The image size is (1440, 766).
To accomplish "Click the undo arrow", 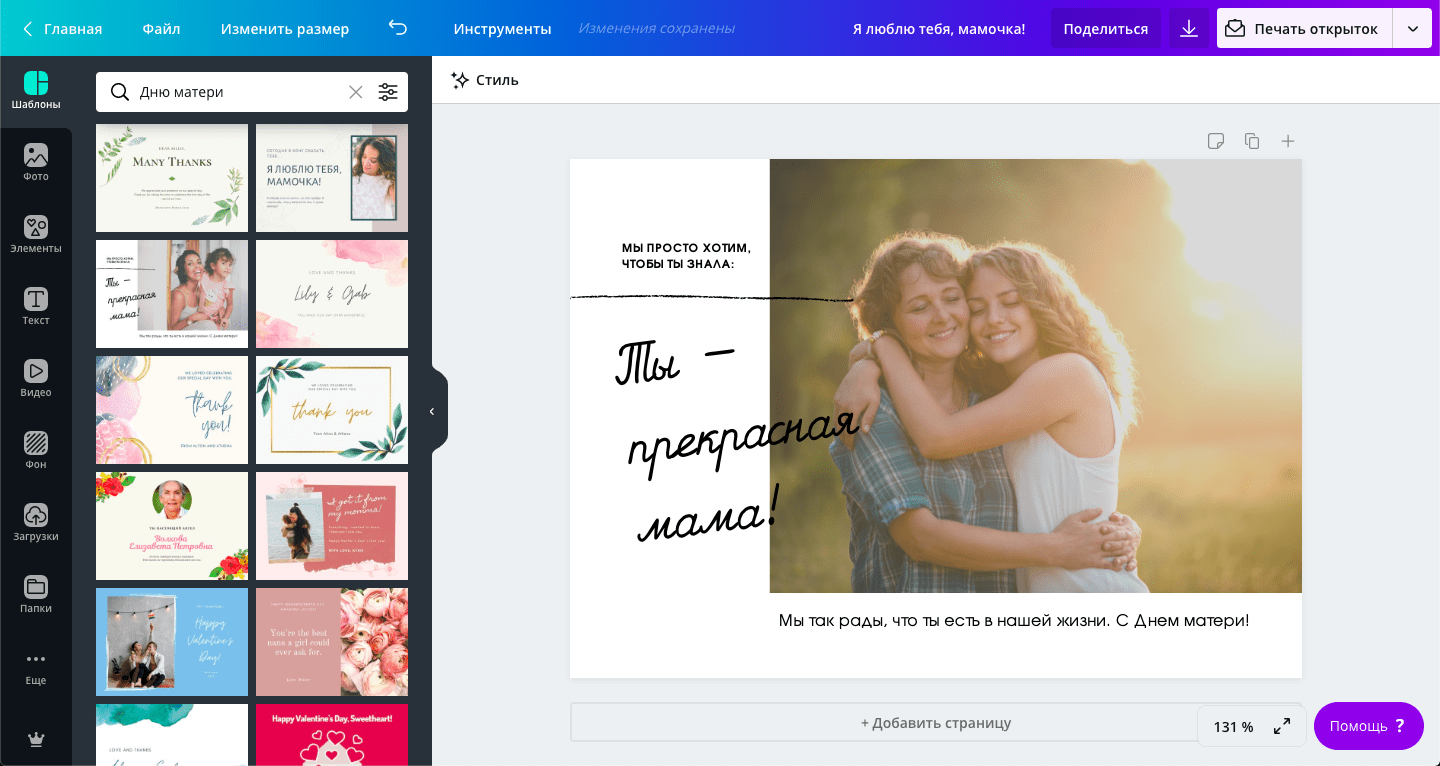I will click(x=398, y=28).
